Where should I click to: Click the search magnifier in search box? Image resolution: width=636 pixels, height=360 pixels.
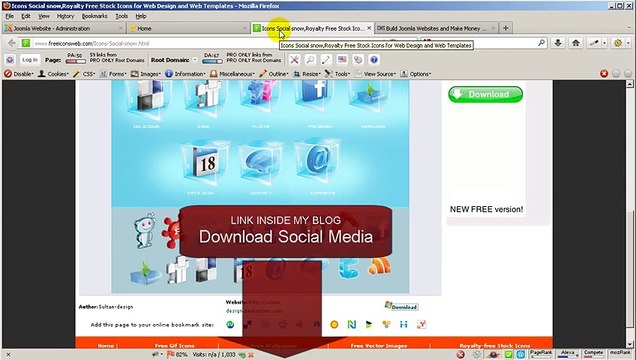[x=541, y=43]
